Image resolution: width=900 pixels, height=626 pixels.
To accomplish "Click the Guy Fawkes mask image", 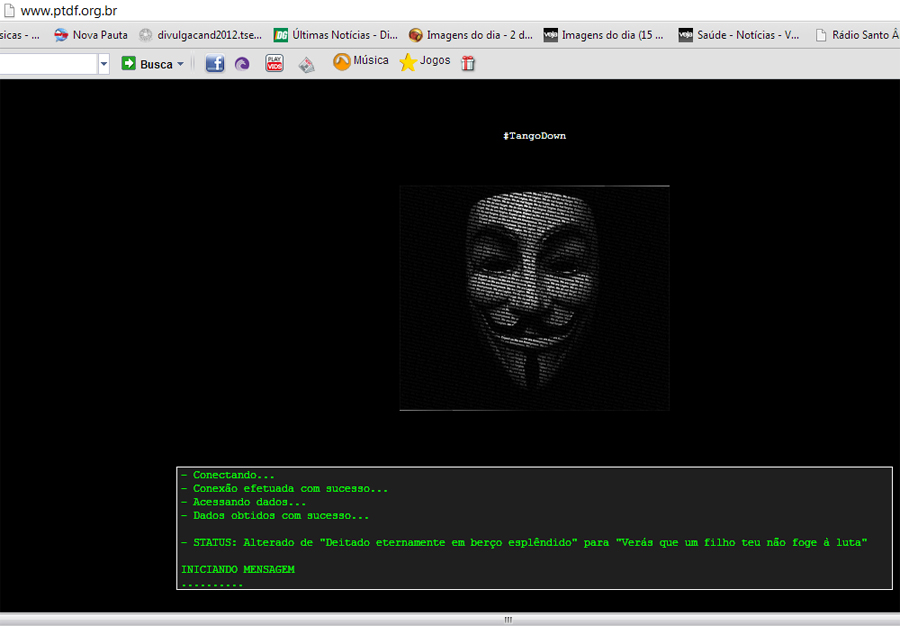I will pos(534,298).
